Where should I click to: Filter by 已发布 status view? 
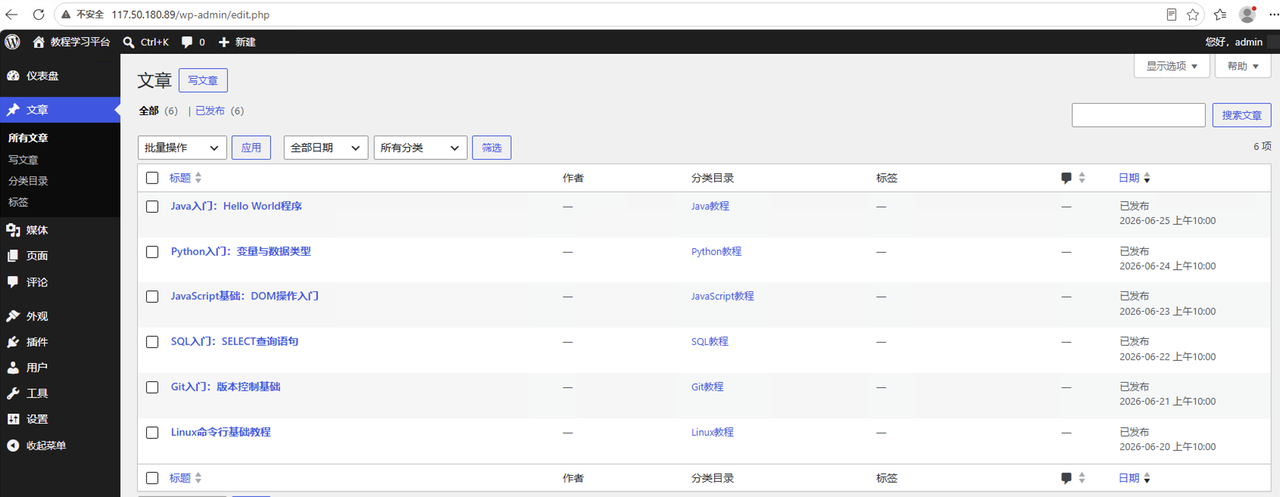click(209, 111)
